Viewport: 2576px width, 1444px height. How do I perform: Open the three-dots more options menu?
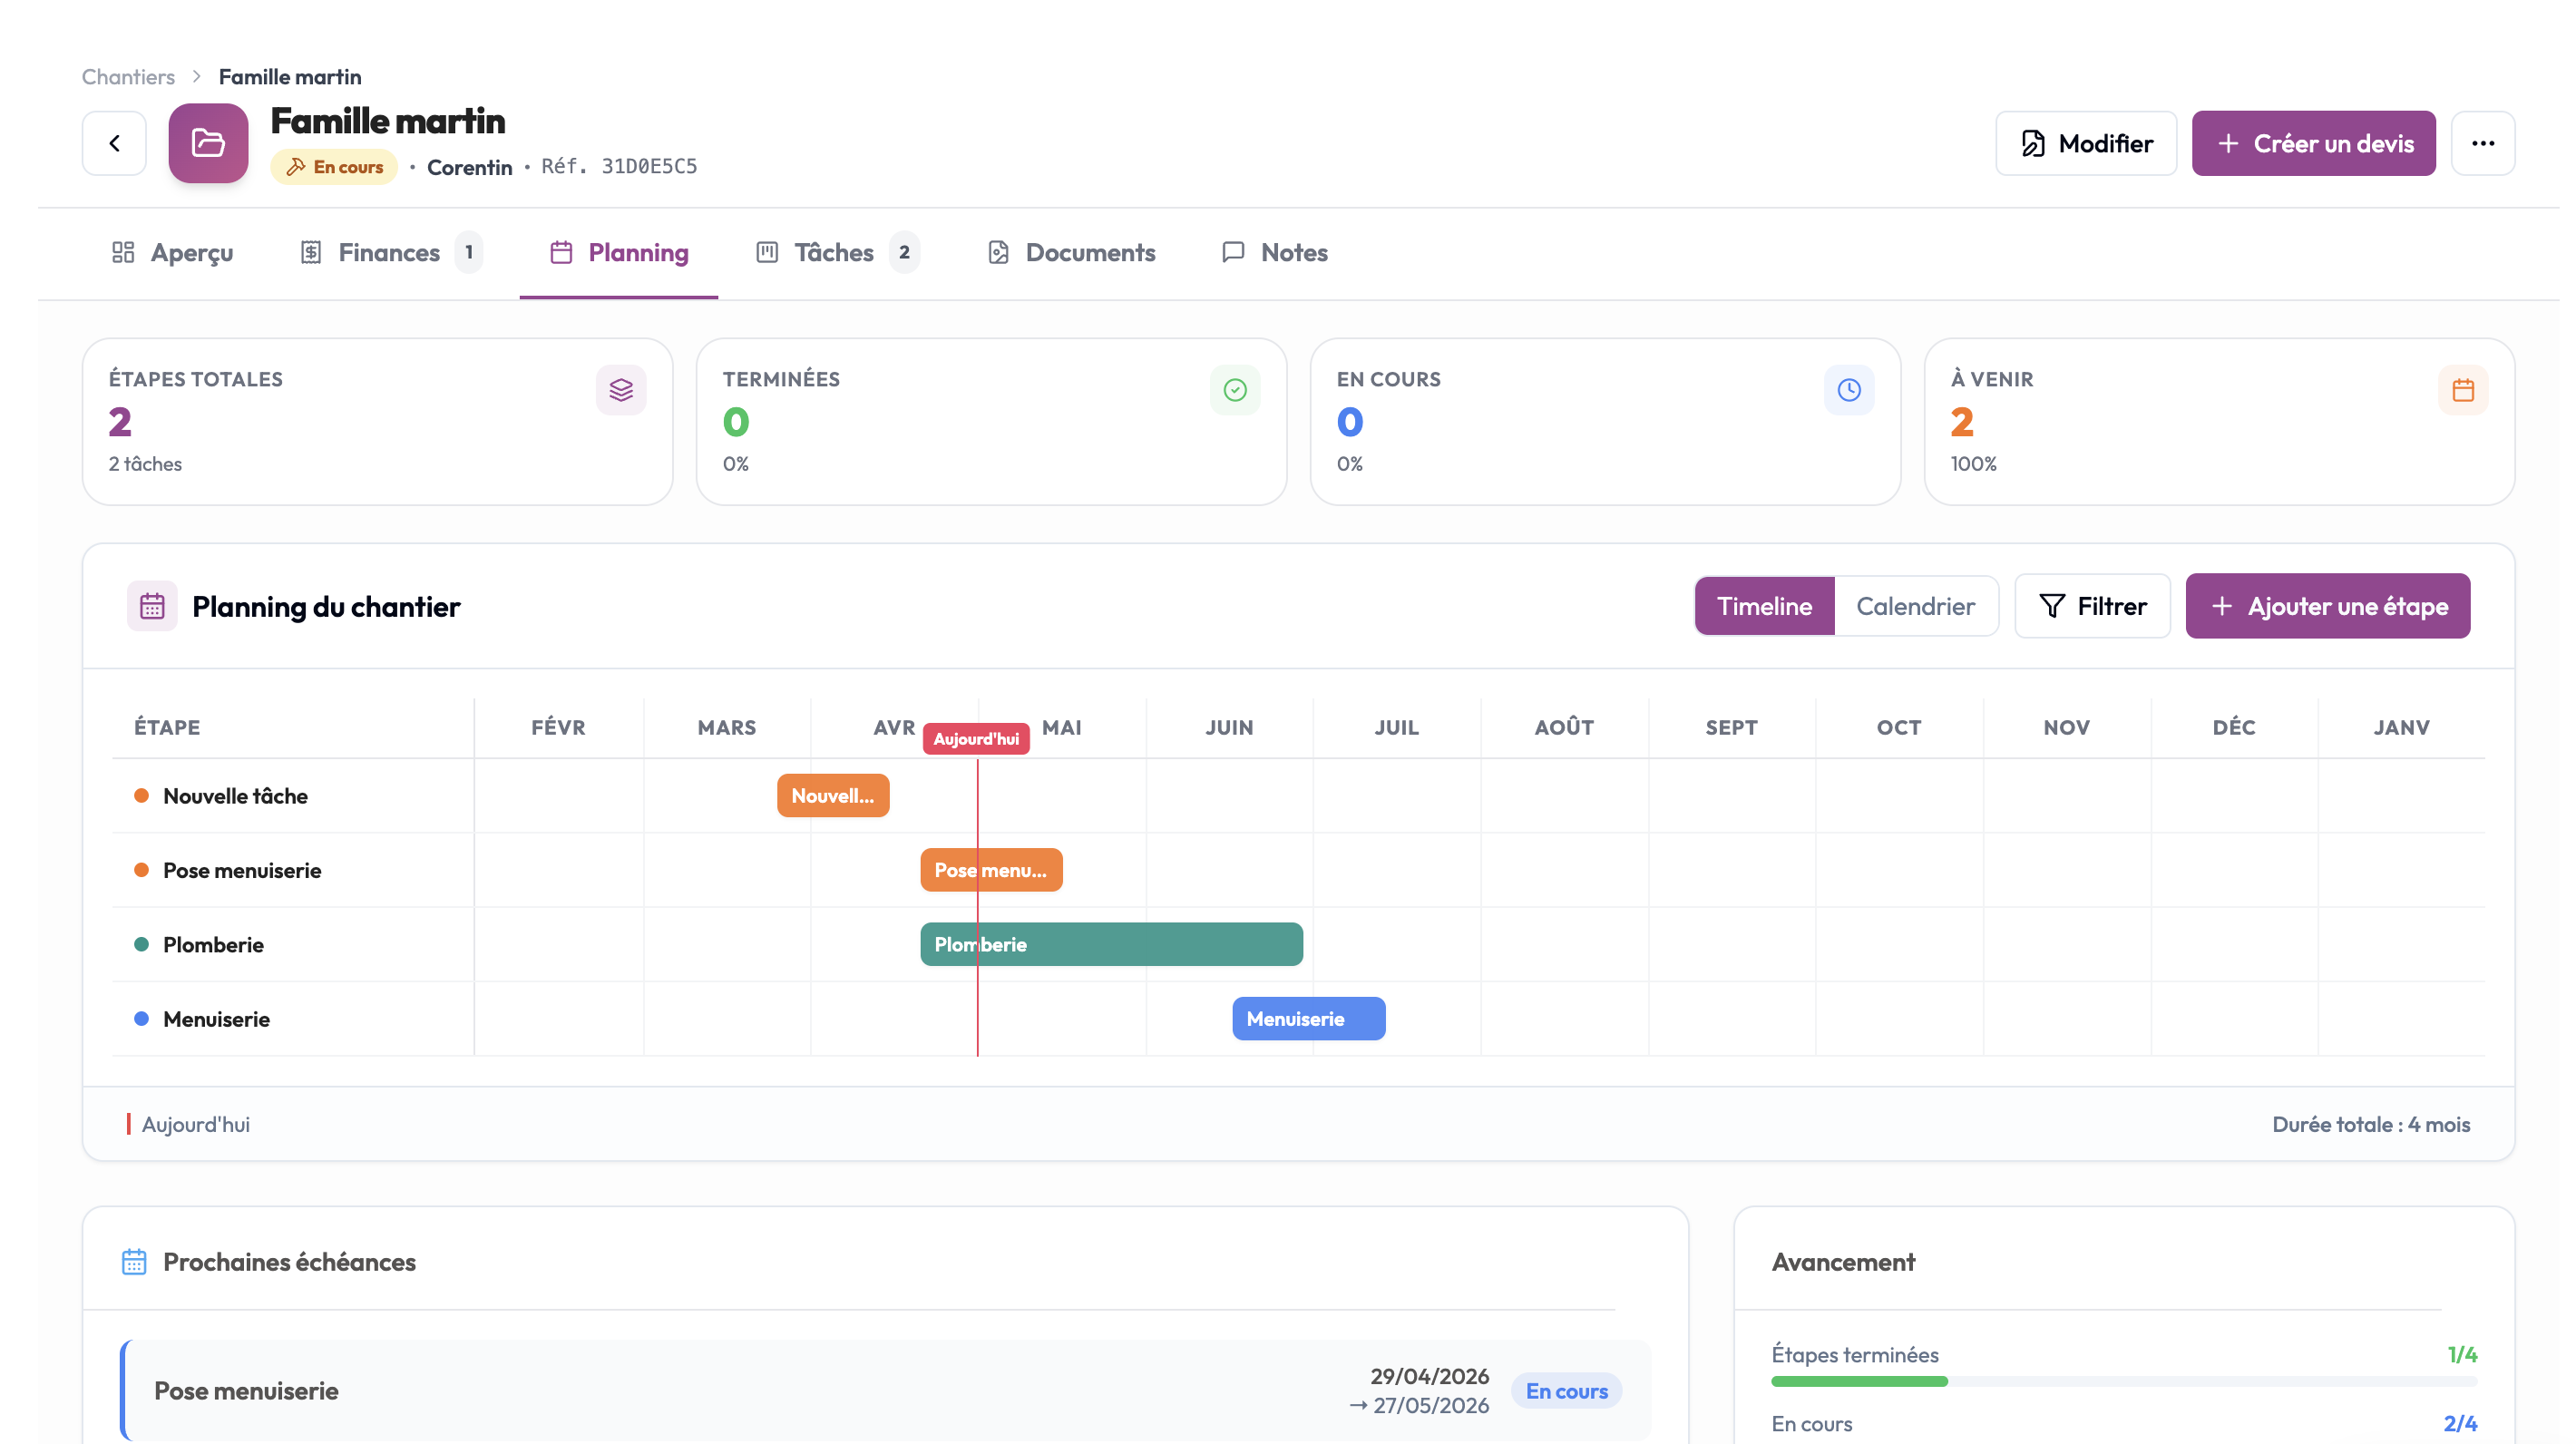(x=2482, y=143)
